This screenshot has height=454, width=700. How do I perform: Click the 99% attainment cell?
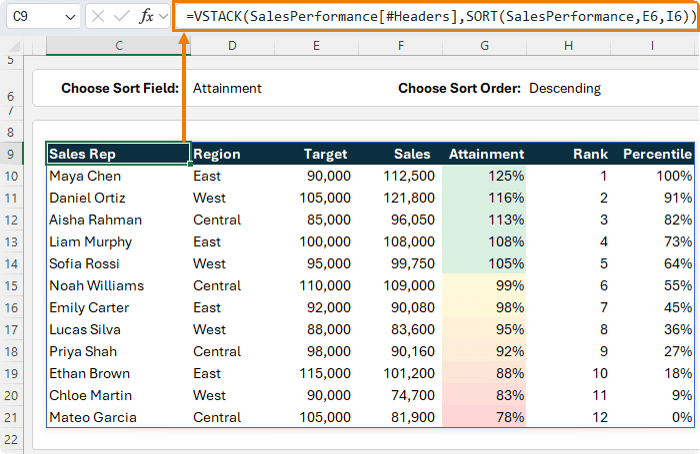tap(484, 285)
